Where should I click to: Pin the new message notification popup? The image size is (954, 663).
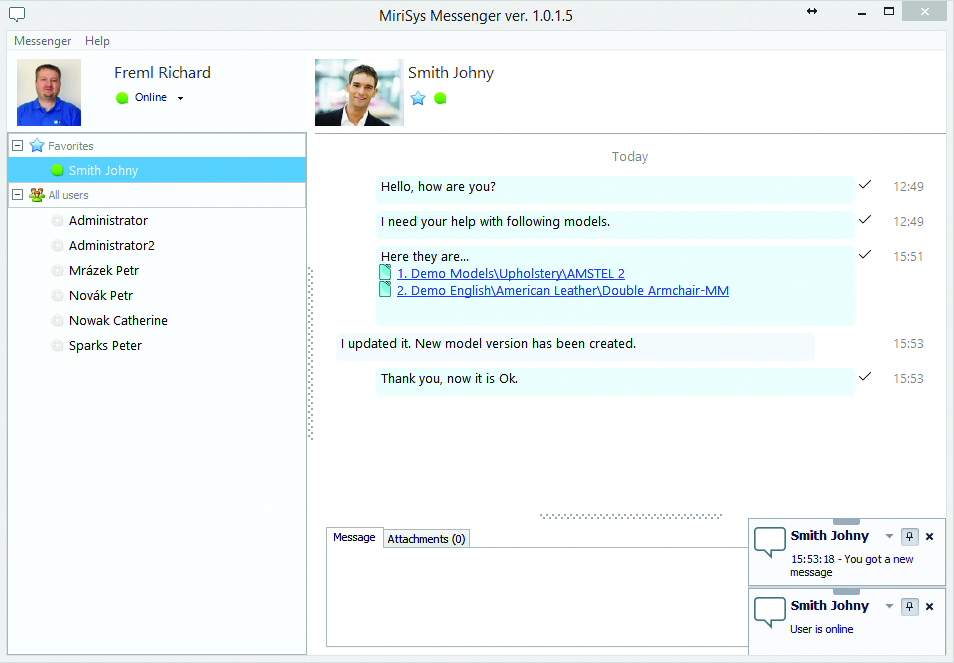(909, 536)
